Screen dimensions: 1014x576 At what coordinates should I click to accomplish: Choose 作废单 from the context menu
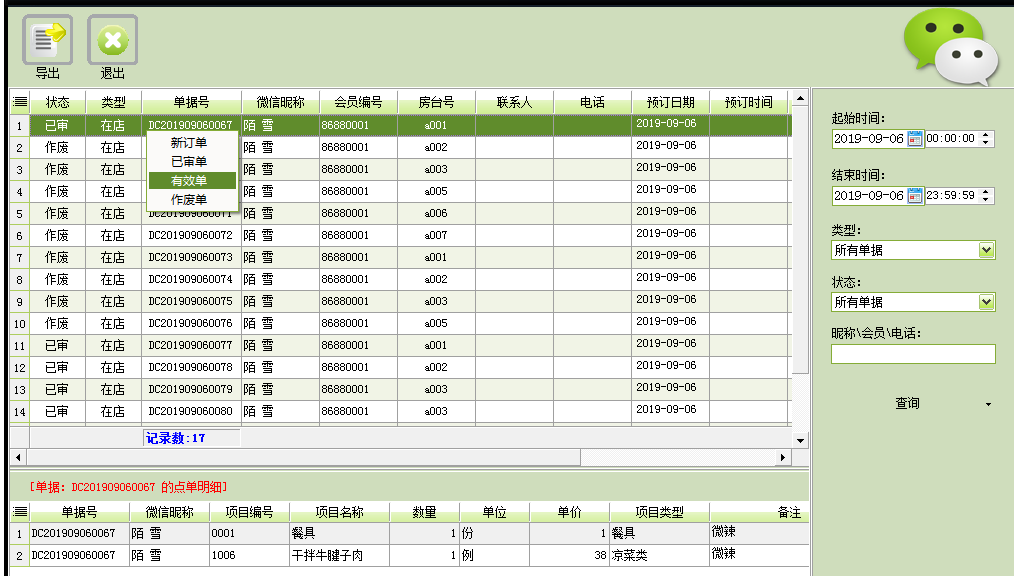coord(190,200)
